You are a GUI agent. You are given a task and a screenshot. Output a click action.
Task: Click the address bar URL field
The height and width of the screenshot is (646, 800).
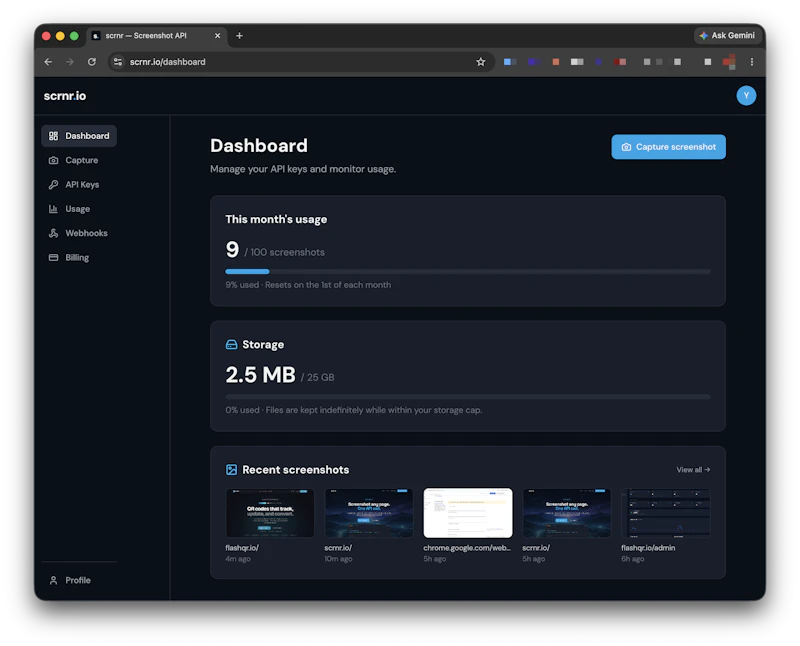click(301, 62)
